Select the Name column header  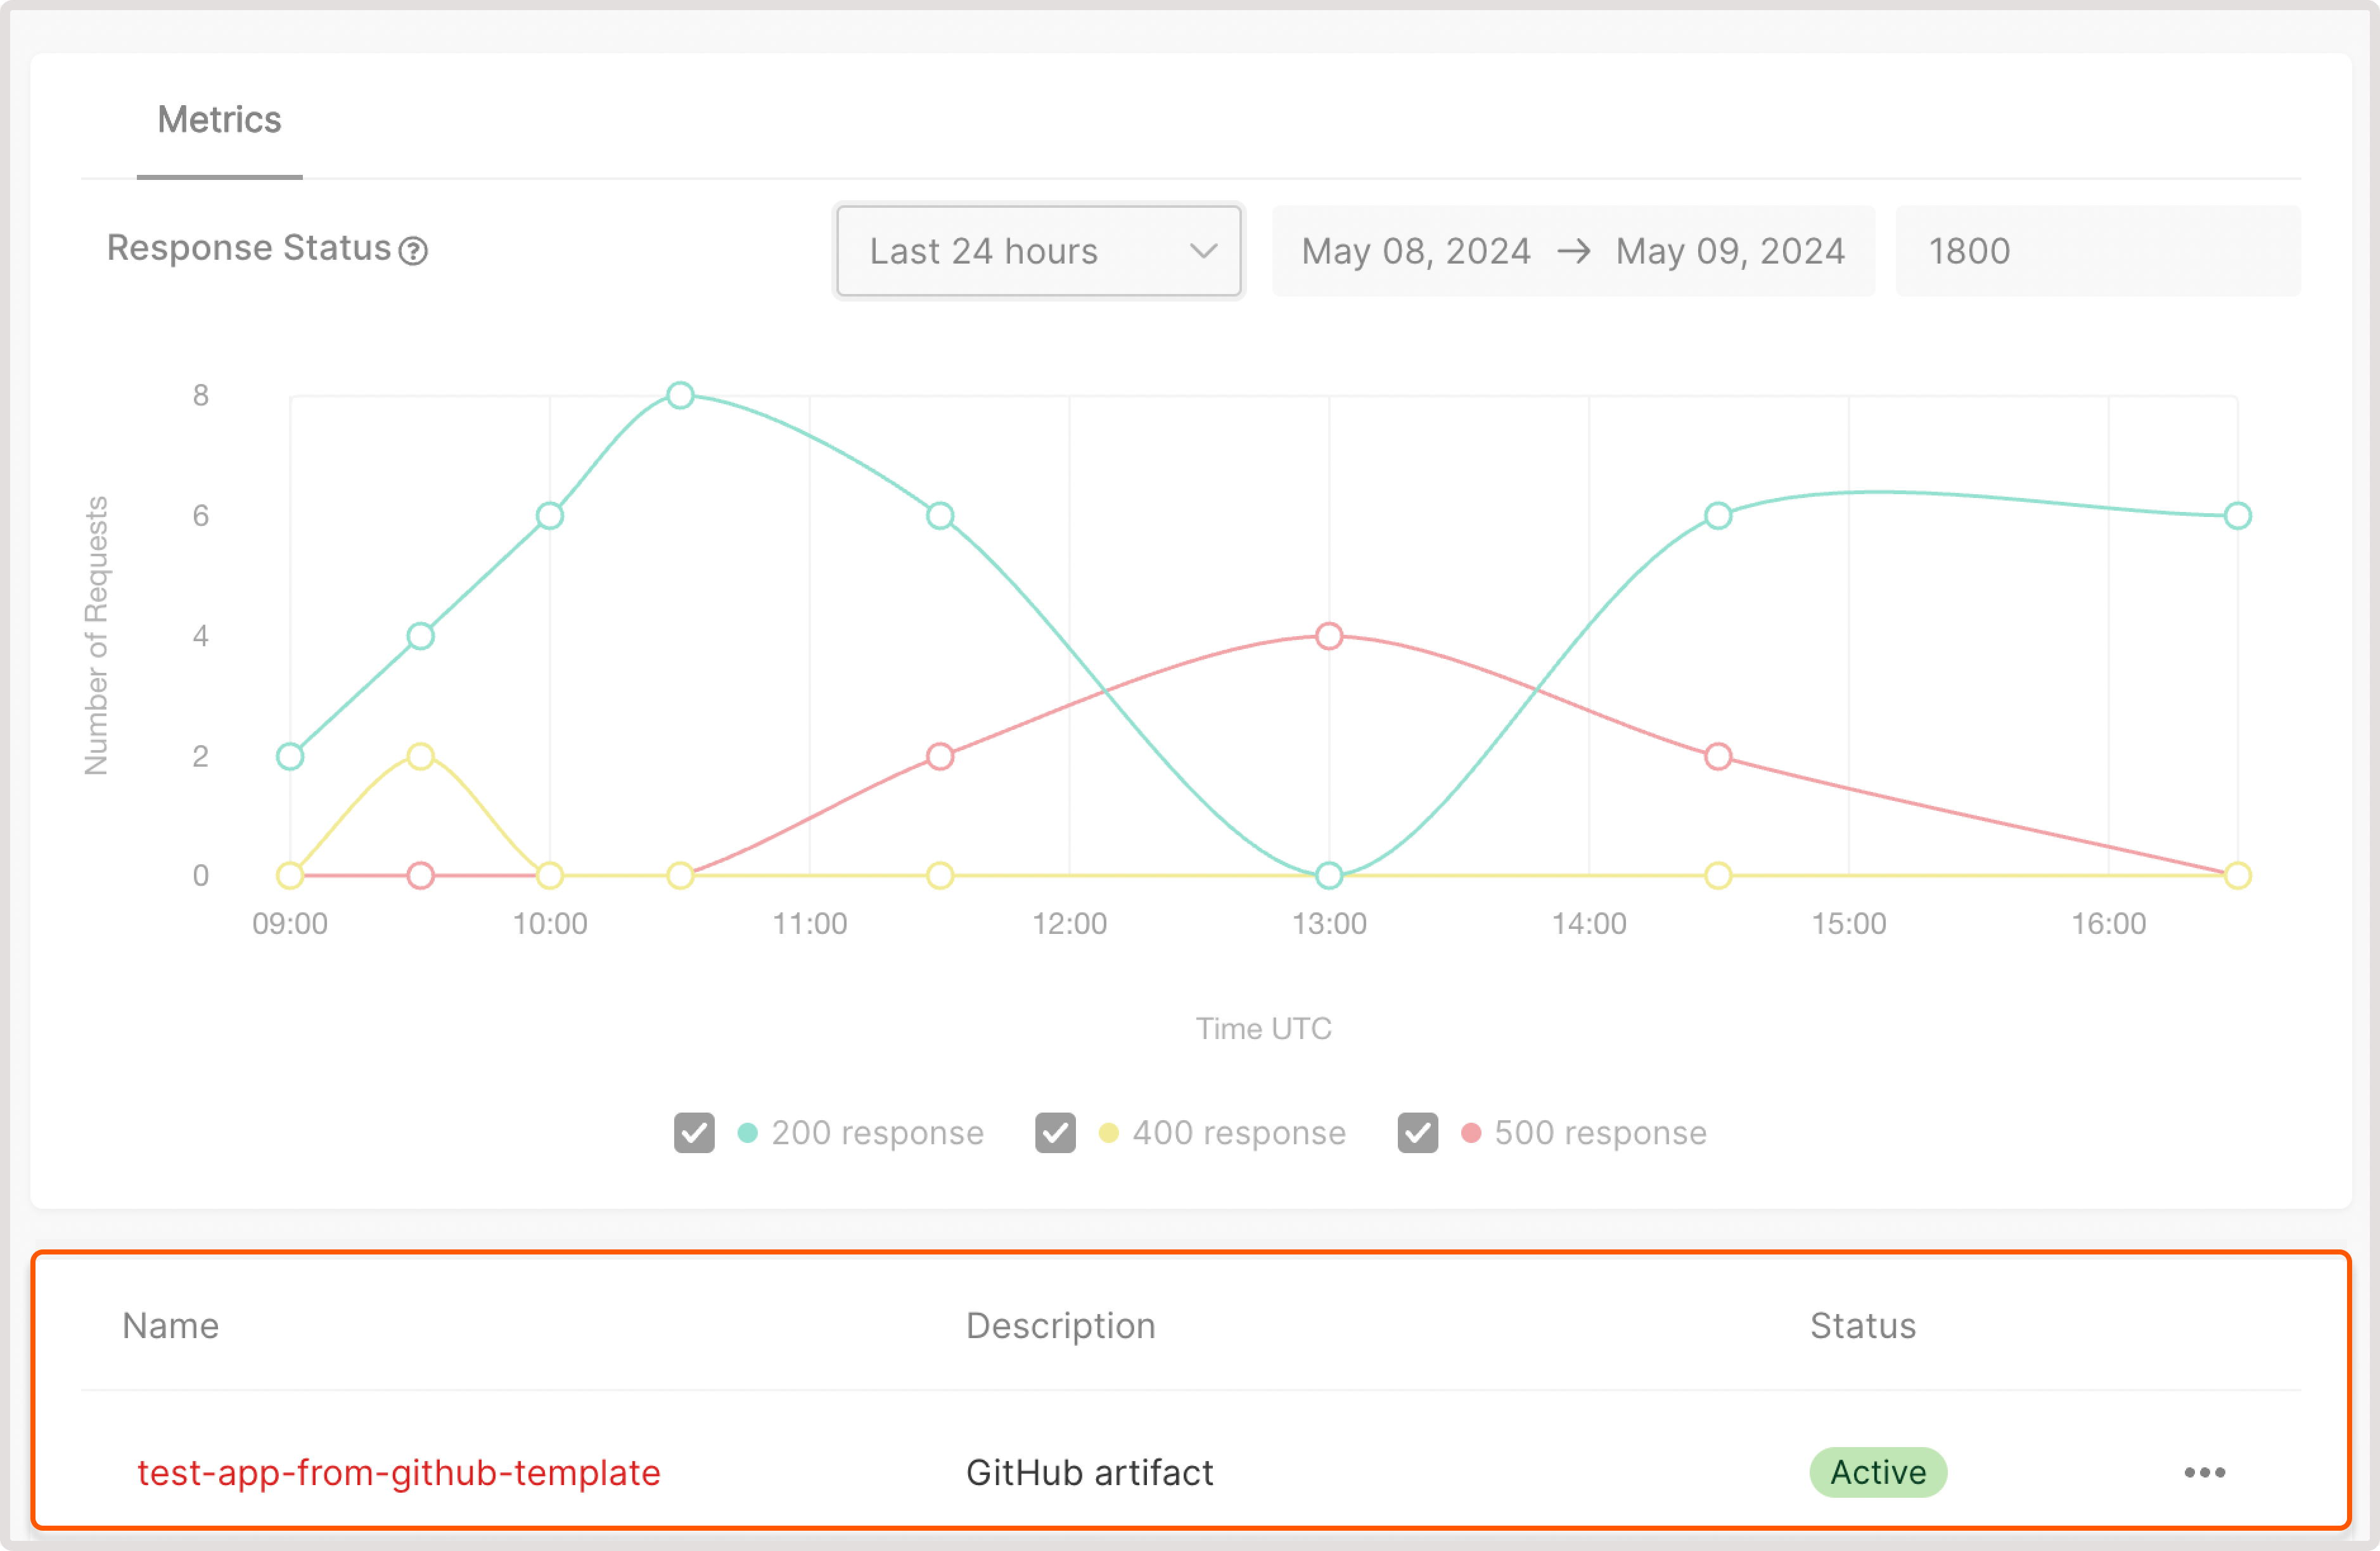[x=170, y=1325]
